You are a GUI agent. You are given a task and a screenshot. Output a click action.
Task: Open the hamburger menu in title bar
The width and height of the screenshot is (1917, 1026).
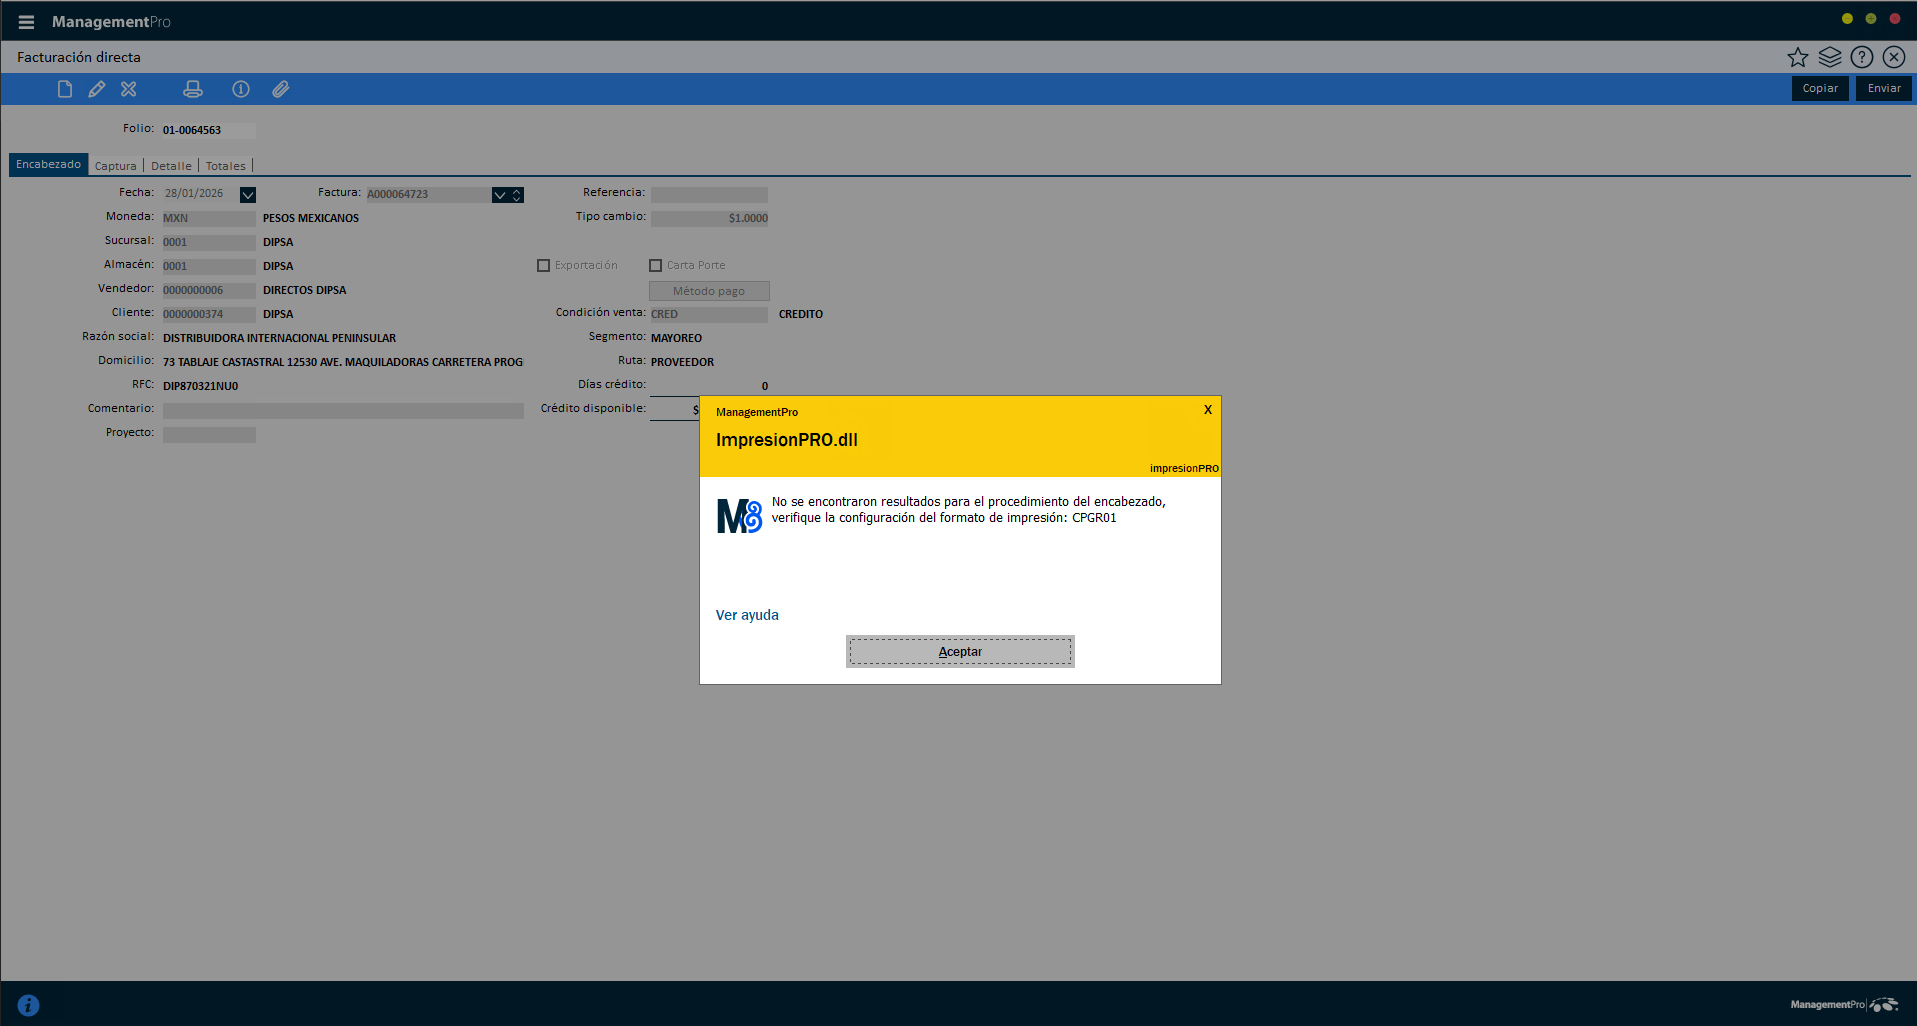tap(26, 22)
